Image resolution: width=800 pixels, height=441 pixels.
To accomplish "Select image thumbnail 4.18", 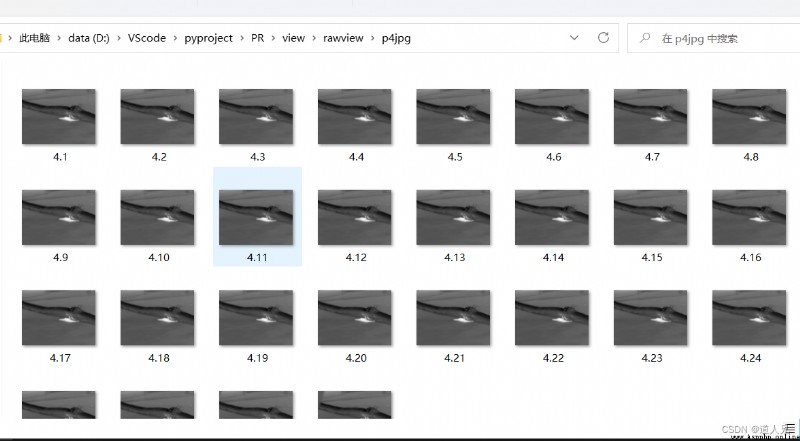I will point(157,318).
